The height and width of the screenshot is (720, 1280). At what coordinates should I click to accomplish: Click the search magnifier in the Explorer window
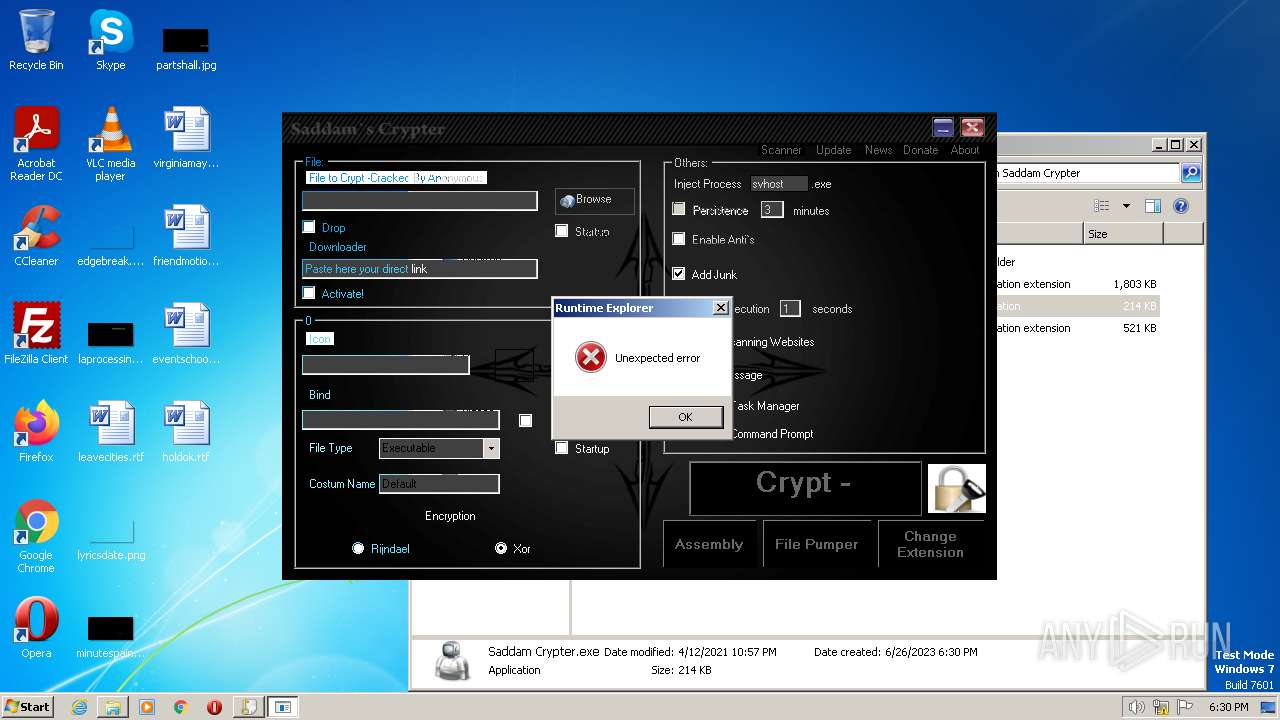(x=1191, y=173)
